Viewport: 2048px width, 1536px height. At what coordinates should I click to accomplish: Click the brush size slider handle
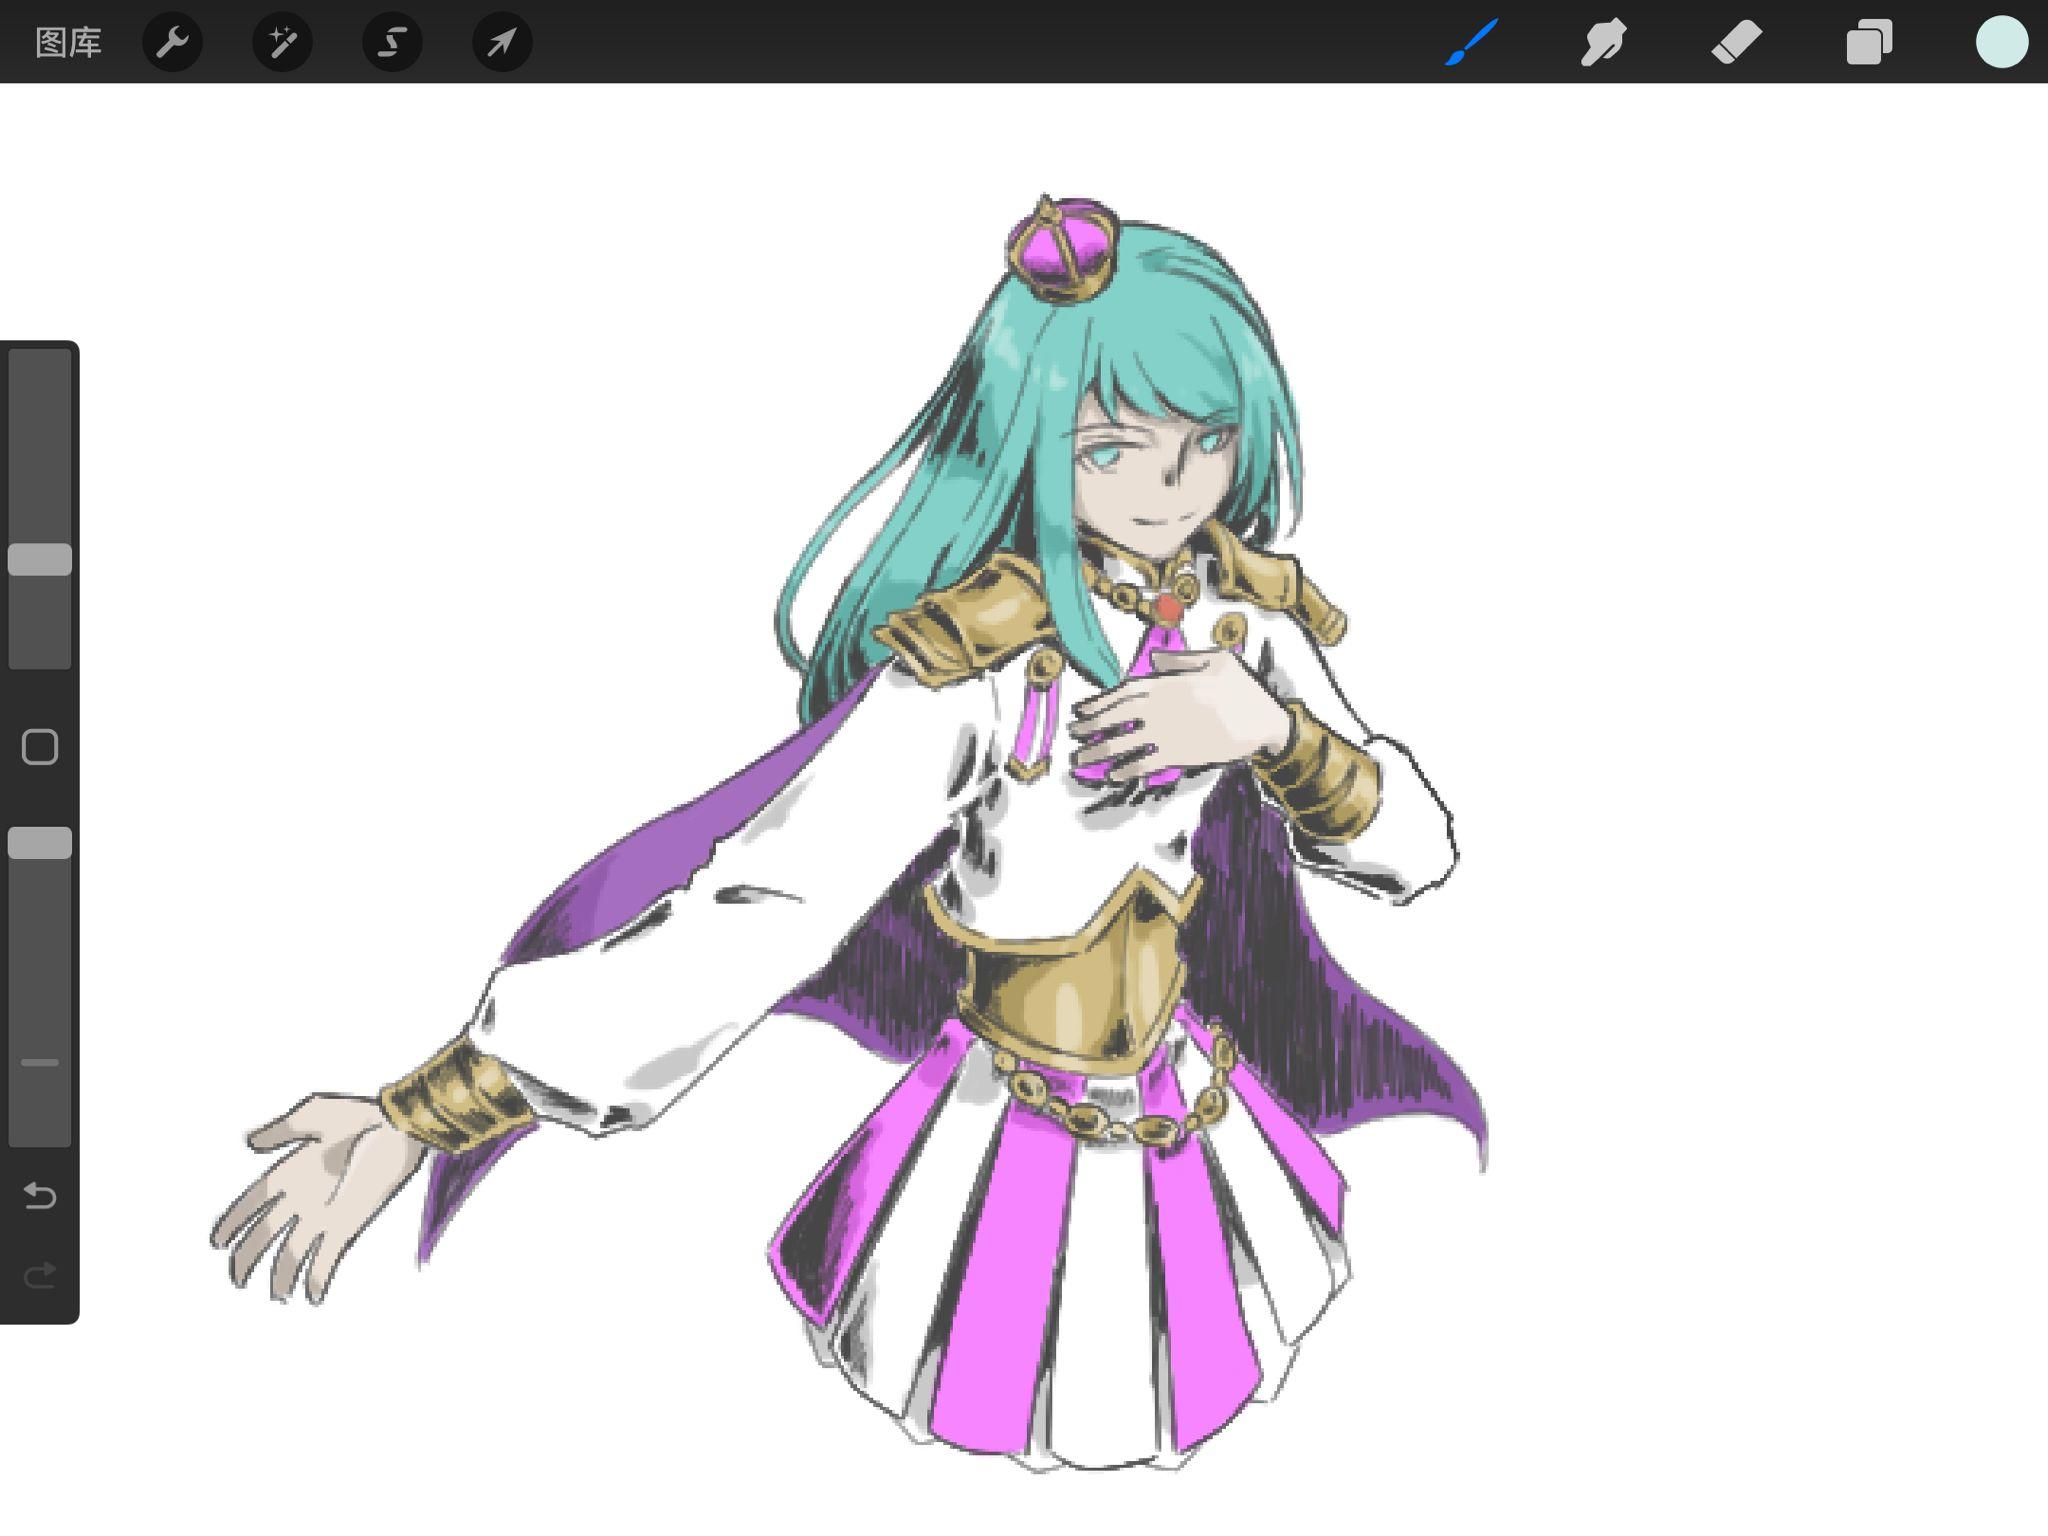[x=40, y=560]
